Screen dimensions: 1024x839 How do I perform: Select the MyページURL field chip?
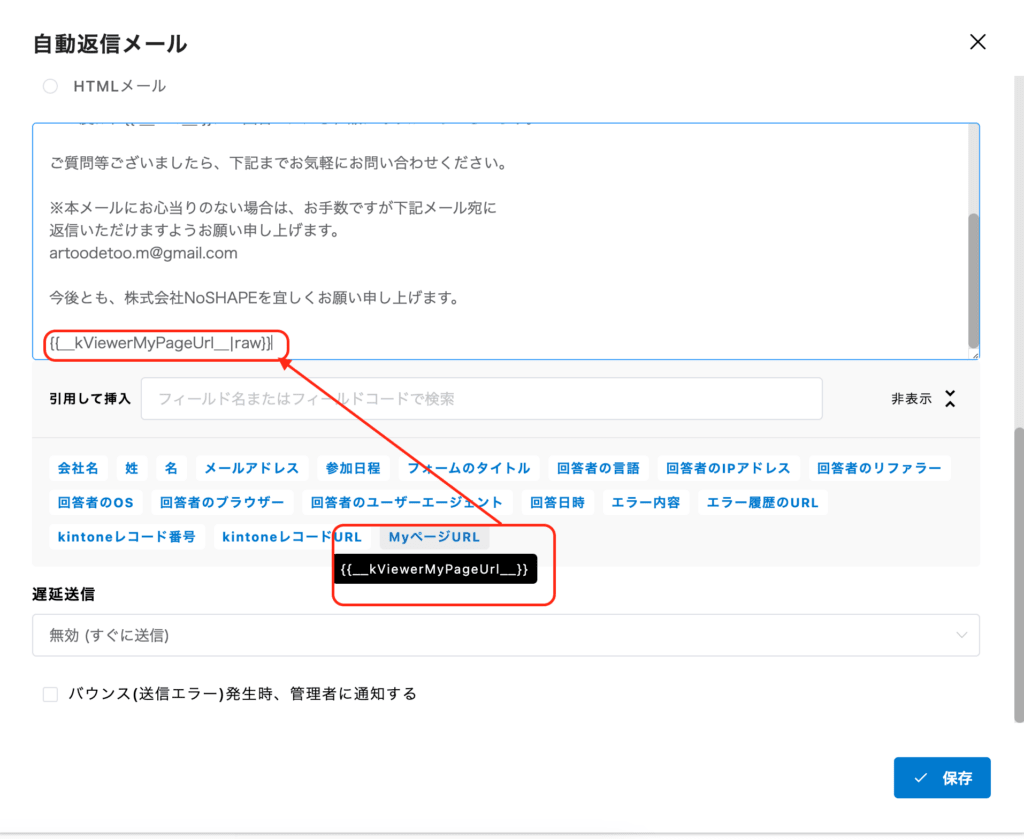point(433,536)
